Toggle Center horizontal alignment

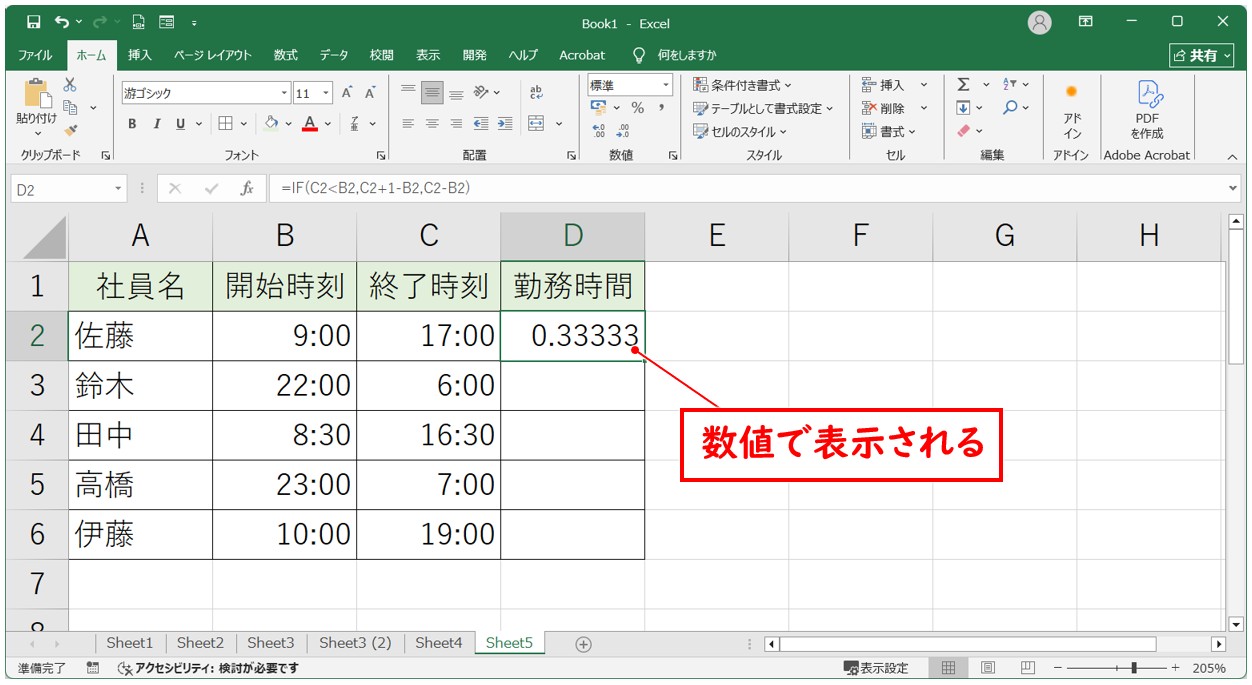pyautogui.click(x=432, y=124)
